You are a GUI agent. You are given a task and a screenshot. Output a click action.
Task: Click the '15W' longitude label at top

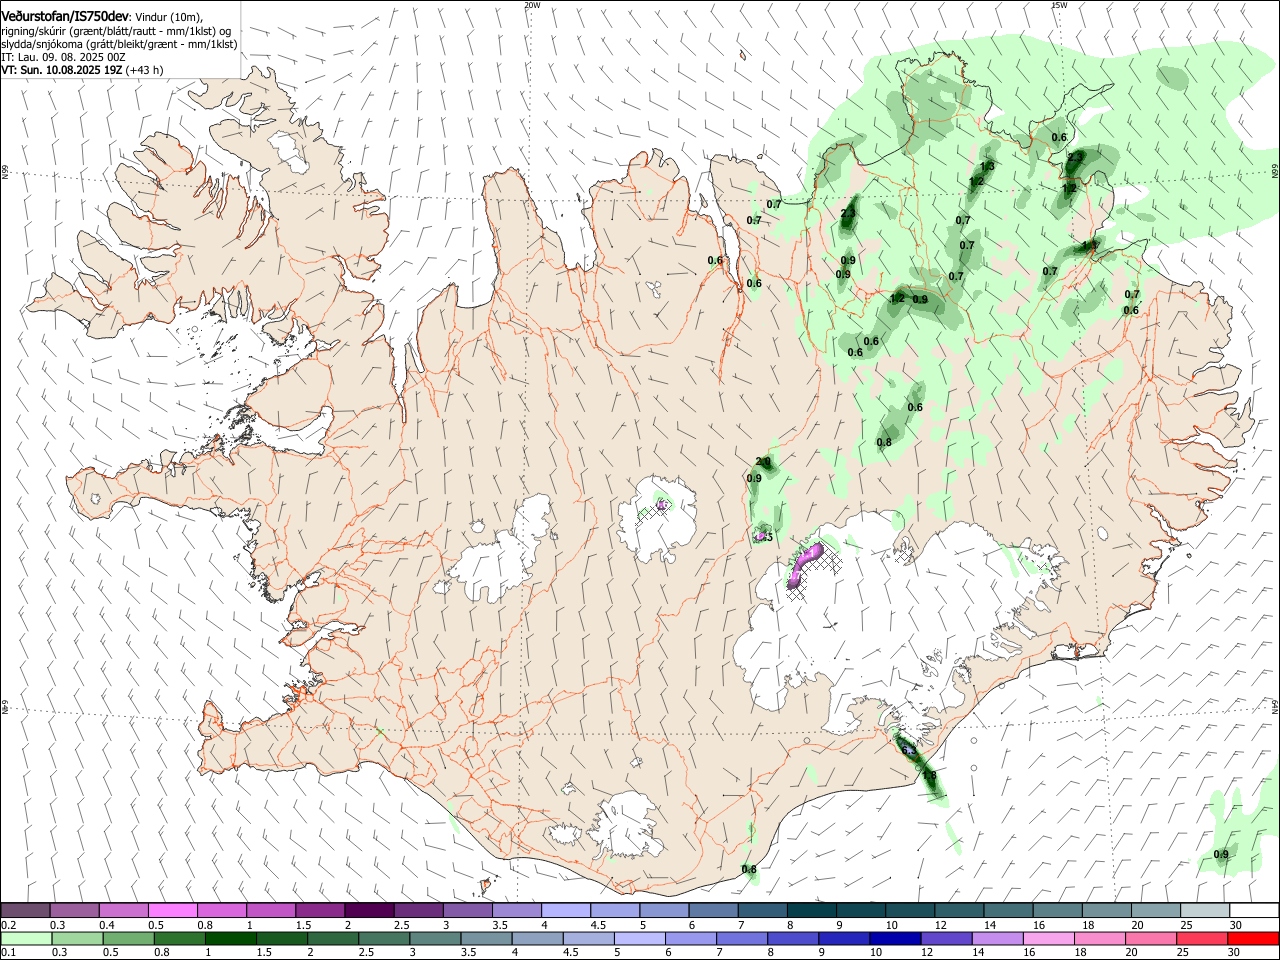point(1059,5)
